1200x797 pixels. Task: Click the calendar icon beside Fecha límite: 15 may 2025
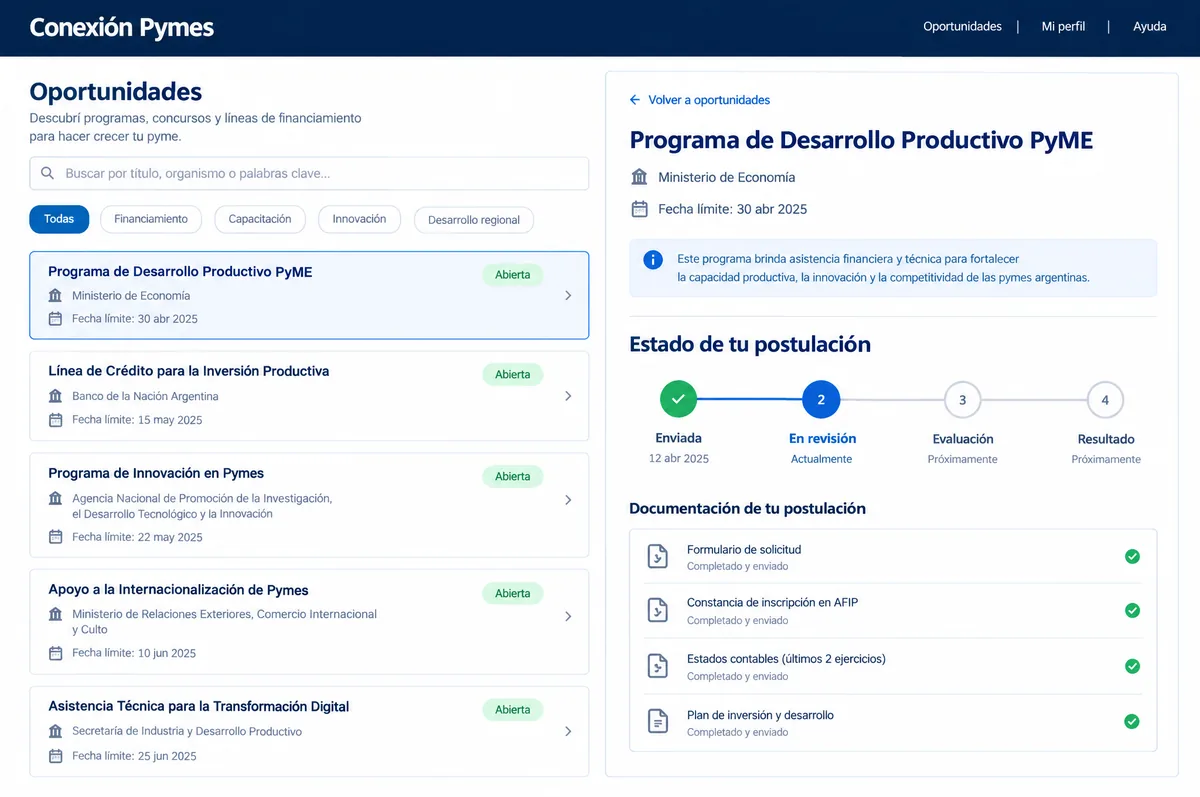55,420
